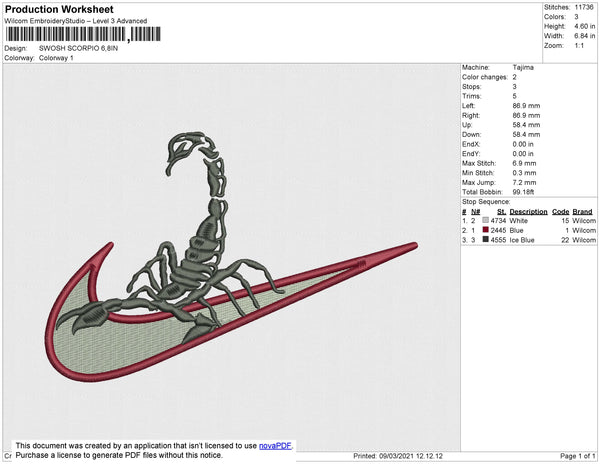Select min stitch value '0.3 mm'
Screen dimensions: 600x464
524,173
